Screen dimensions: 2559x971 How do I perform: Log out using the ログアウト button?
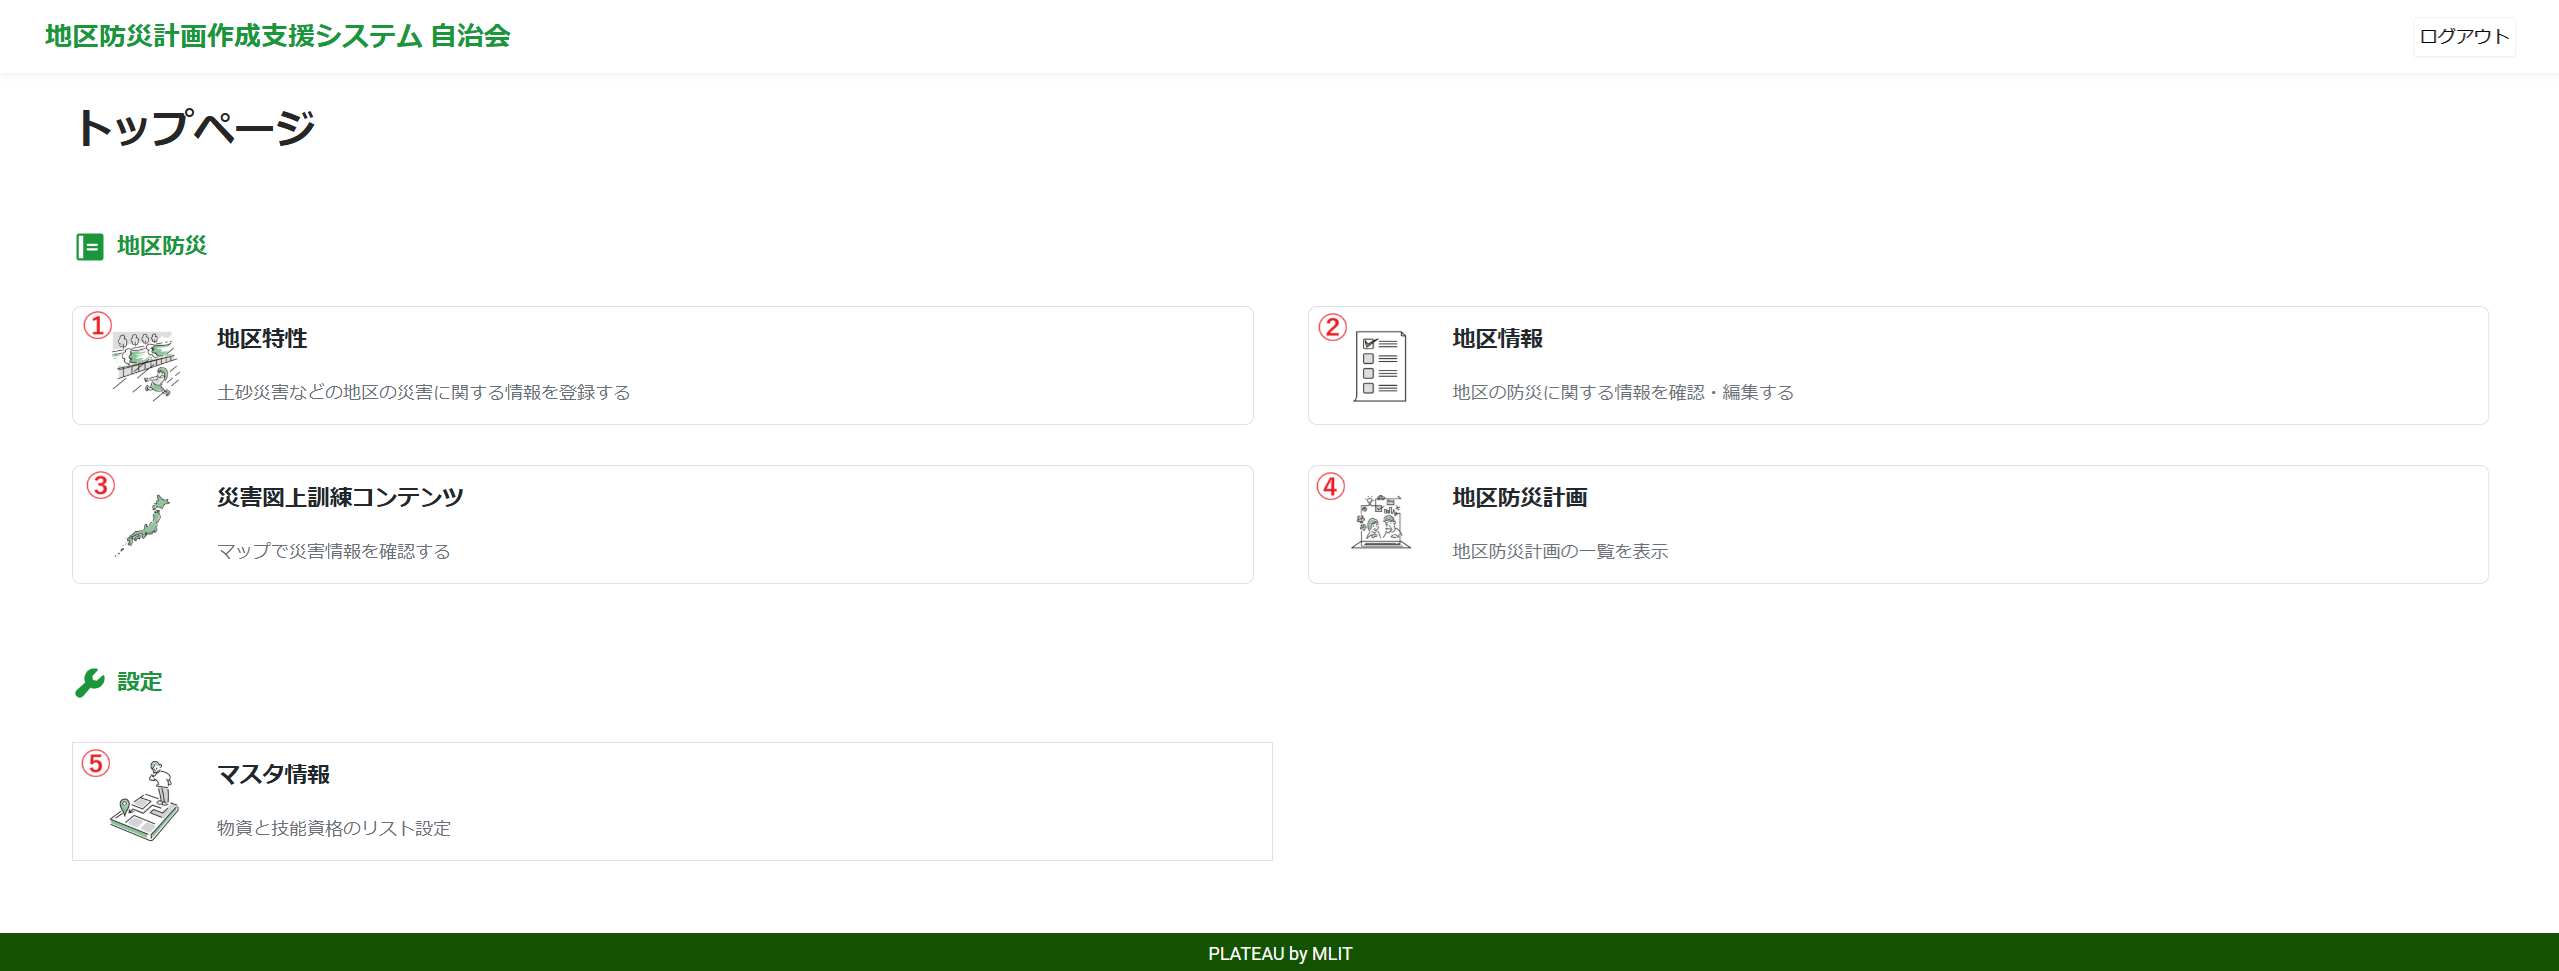pos(2463,37)
